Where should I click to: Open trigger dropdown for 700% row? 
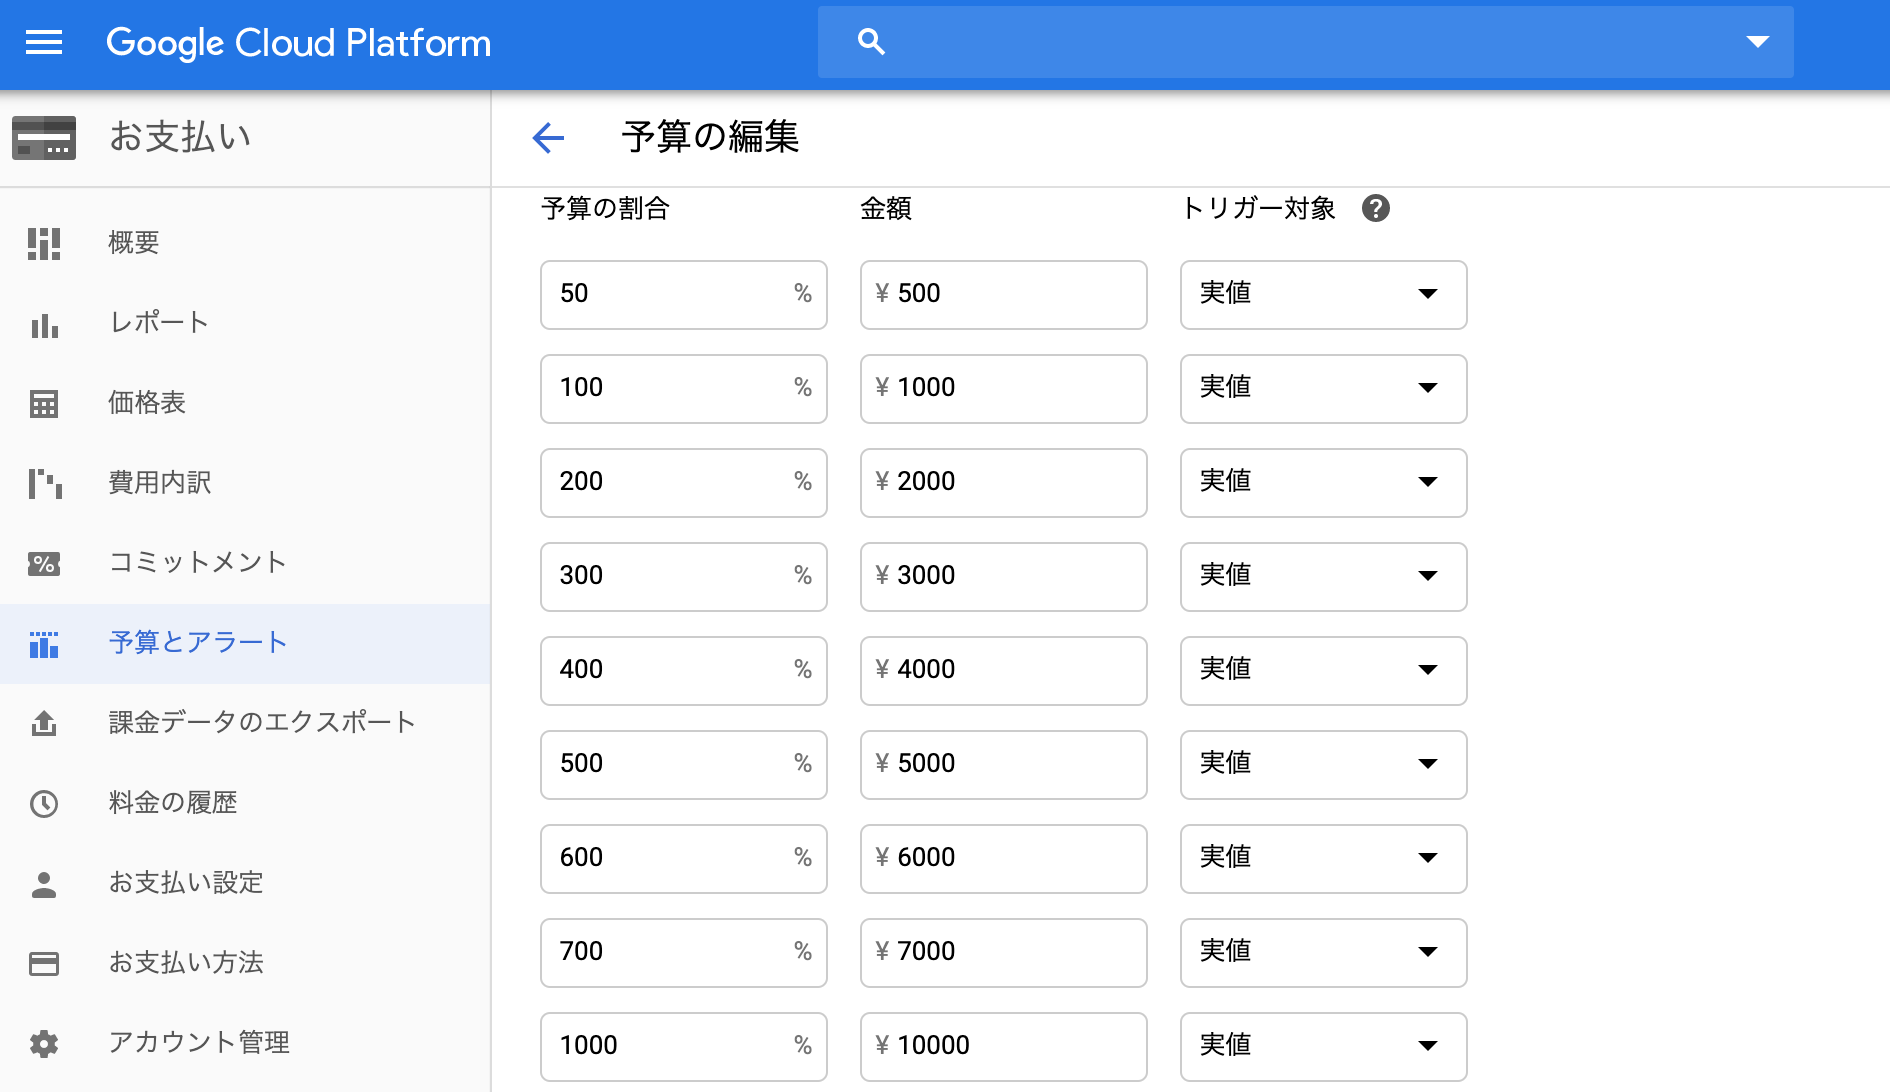[x=1323, y=953]
